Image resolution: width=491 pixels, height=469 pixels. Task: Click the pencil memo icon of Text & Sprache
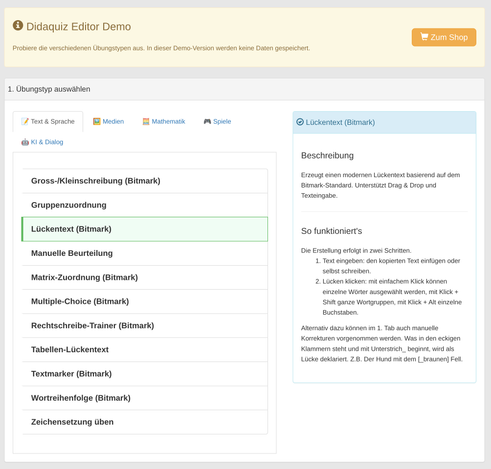coord(25,121)
